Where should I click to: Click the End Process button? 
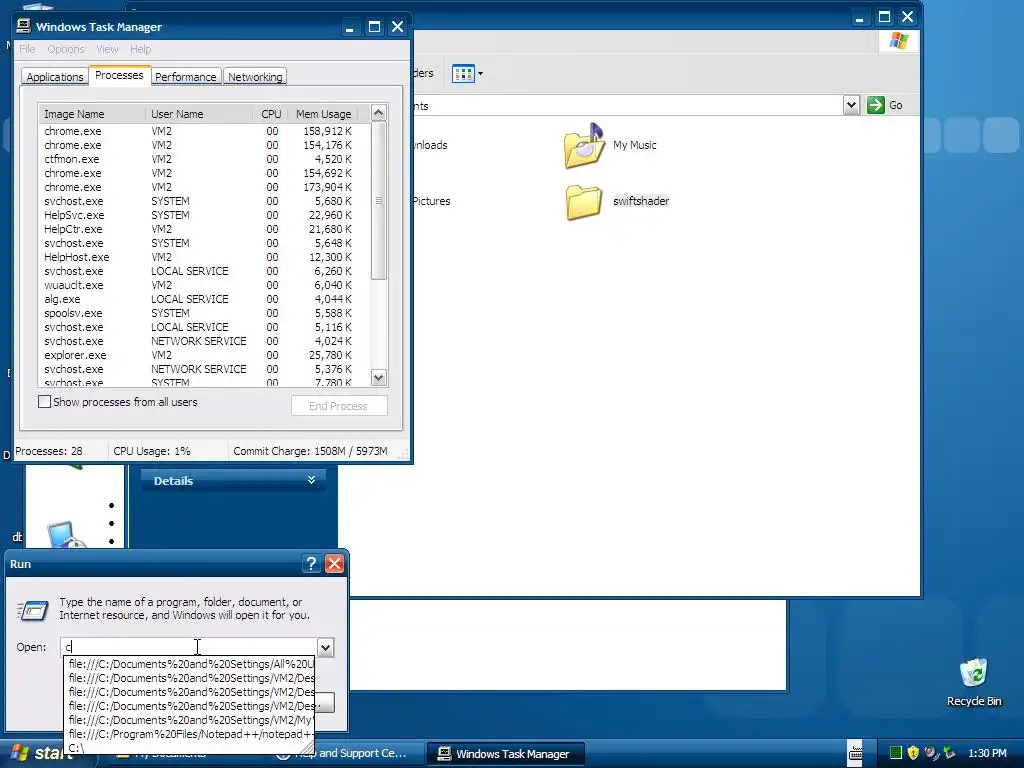coord(339,406)
